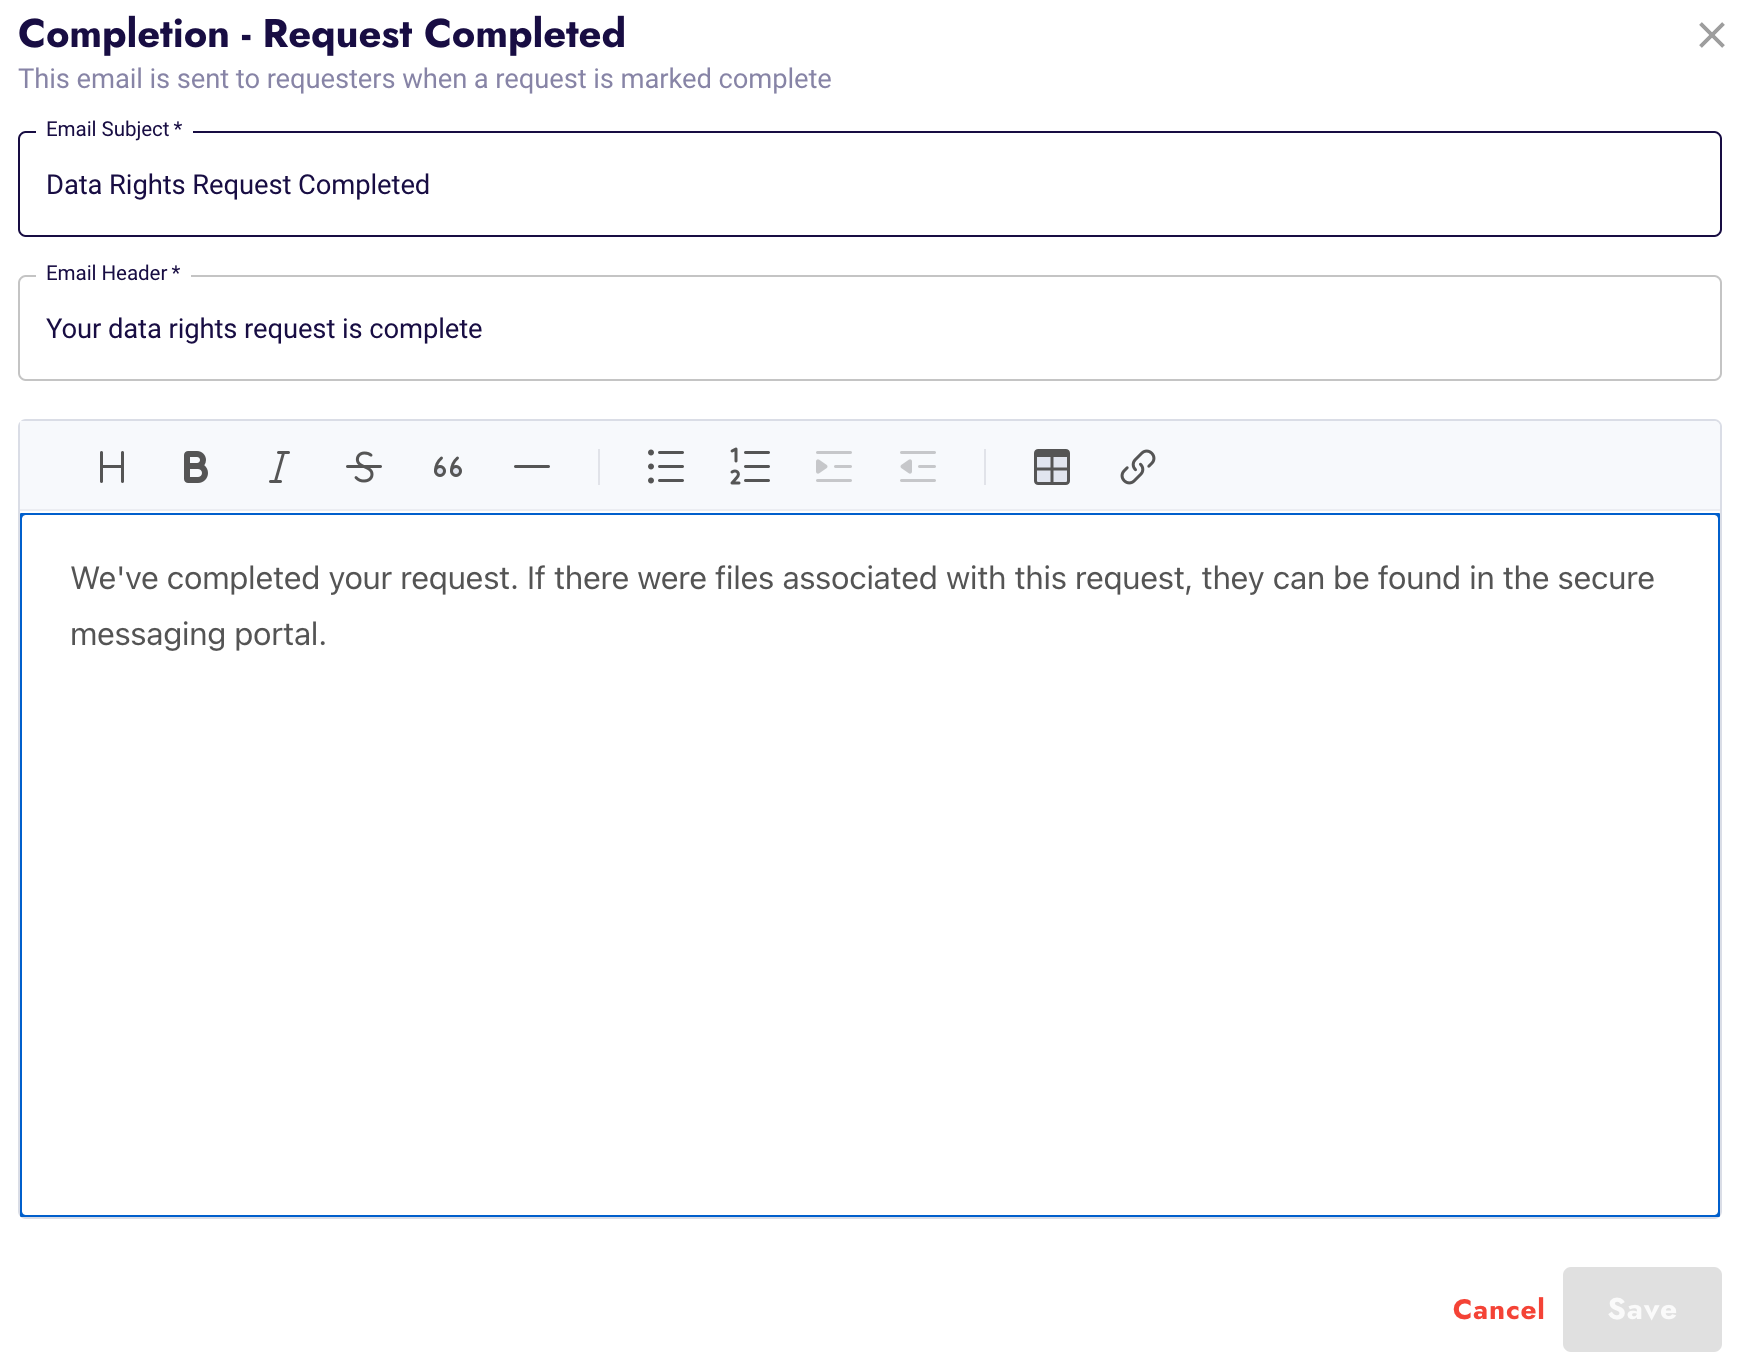This screenshot has width=1748, height=1368.
Task: Toggle bold formatting in the editor
Action: pos(195,467)
